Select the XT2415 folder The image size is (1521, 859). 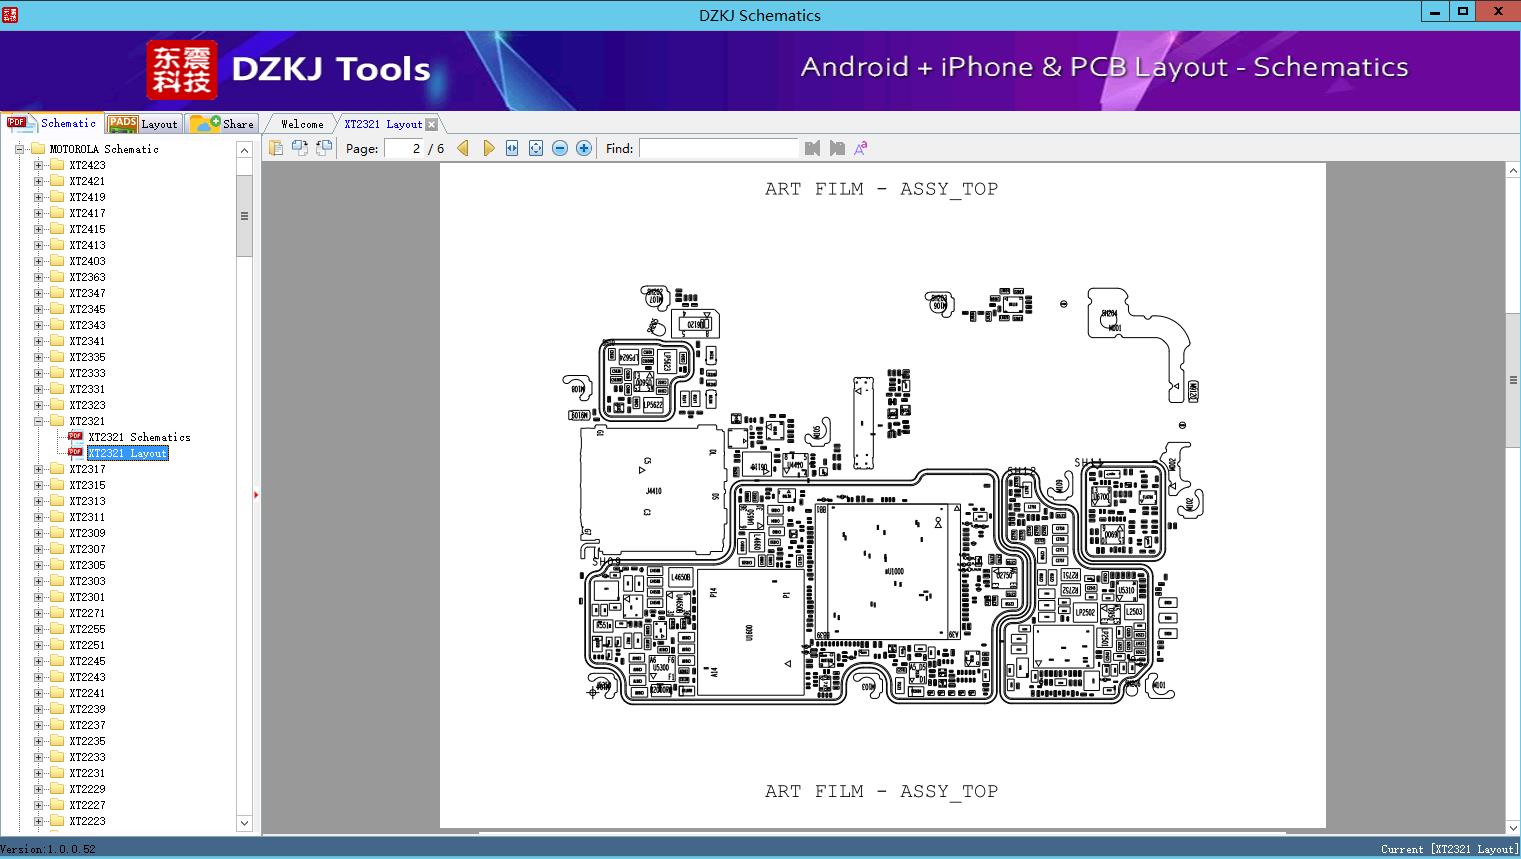(x=87, y=229)
